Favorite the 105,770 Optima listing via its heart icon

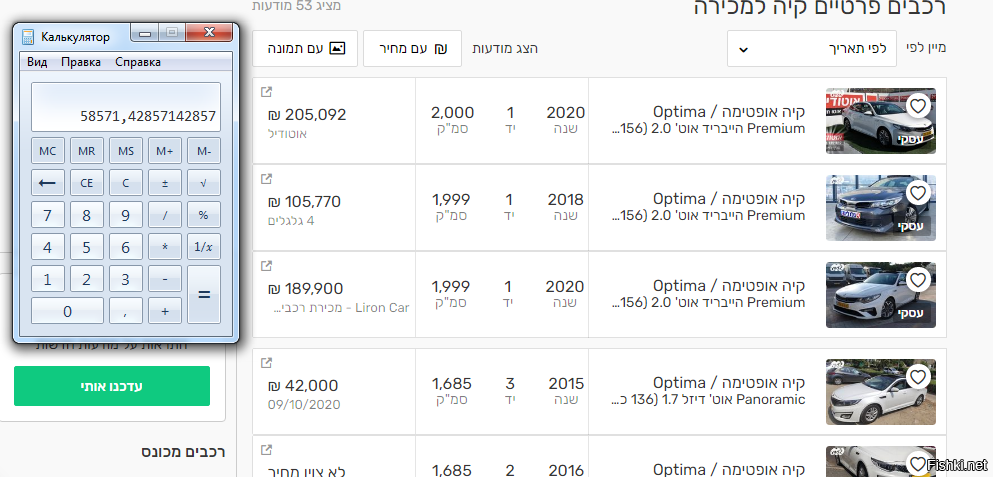click(918, 192)
